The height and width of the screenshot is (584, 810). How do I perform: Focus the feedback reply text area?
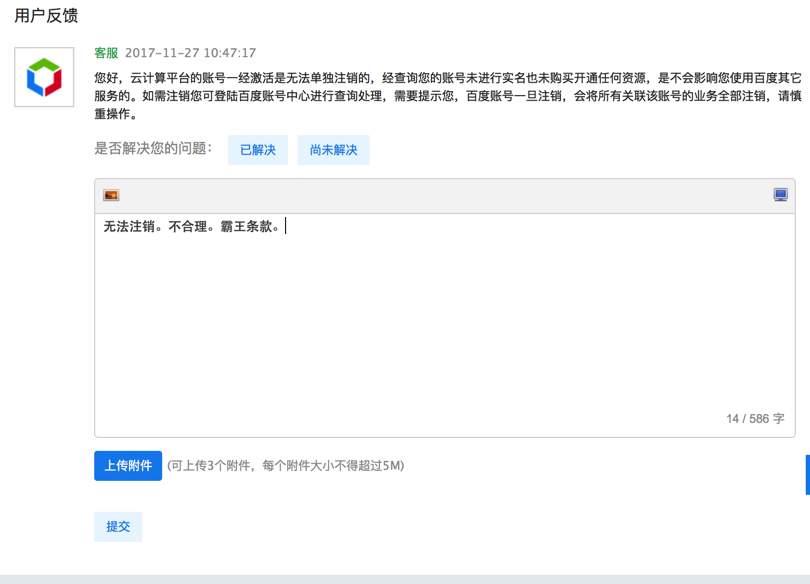[445, 325]
